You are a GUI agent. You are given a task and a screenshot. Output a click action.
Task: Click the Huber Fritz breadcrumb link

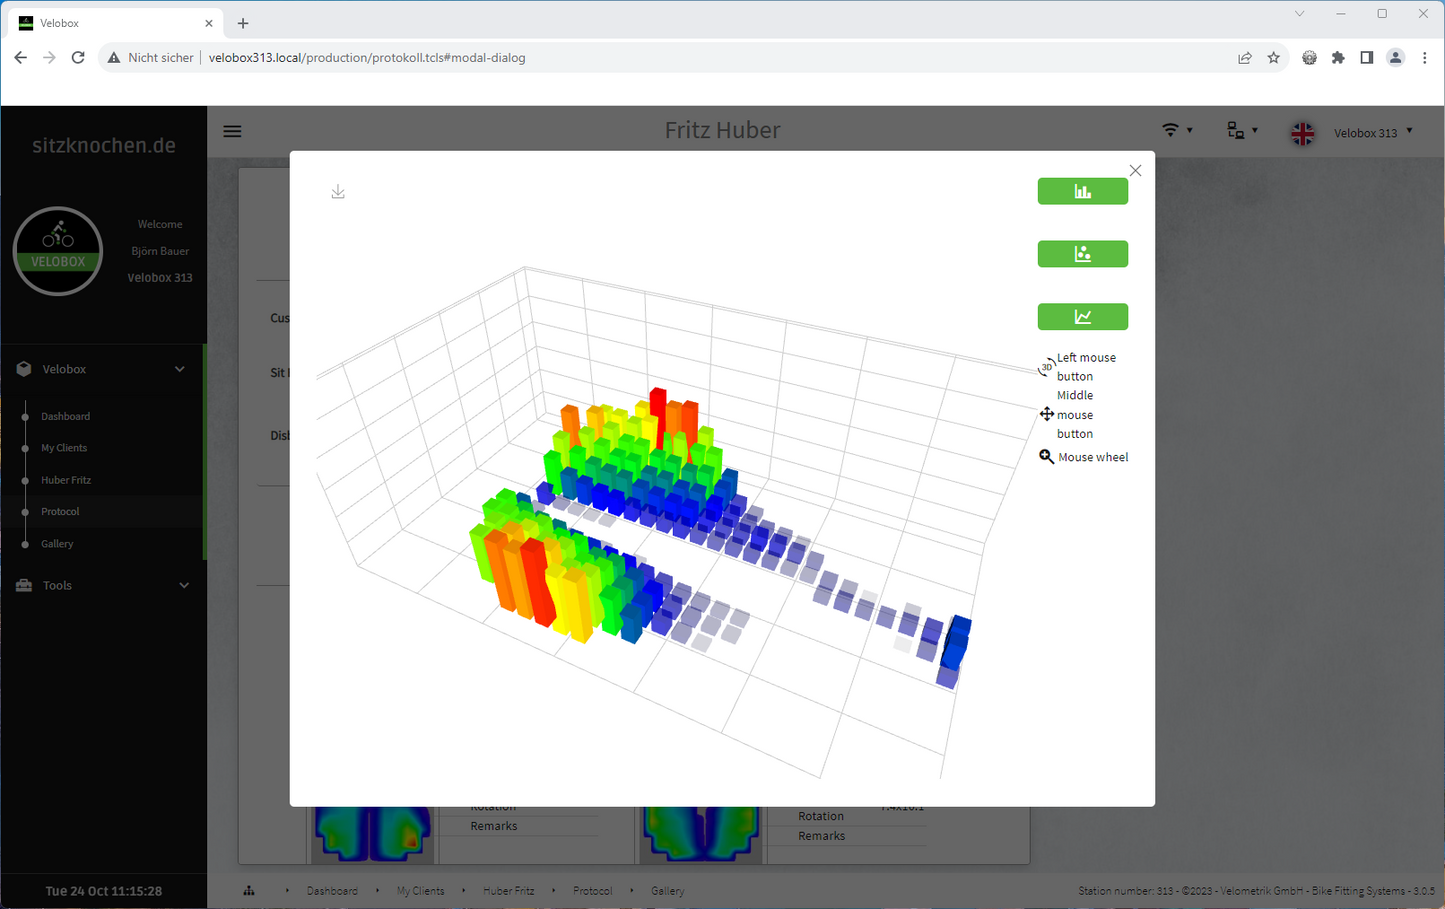508,891
